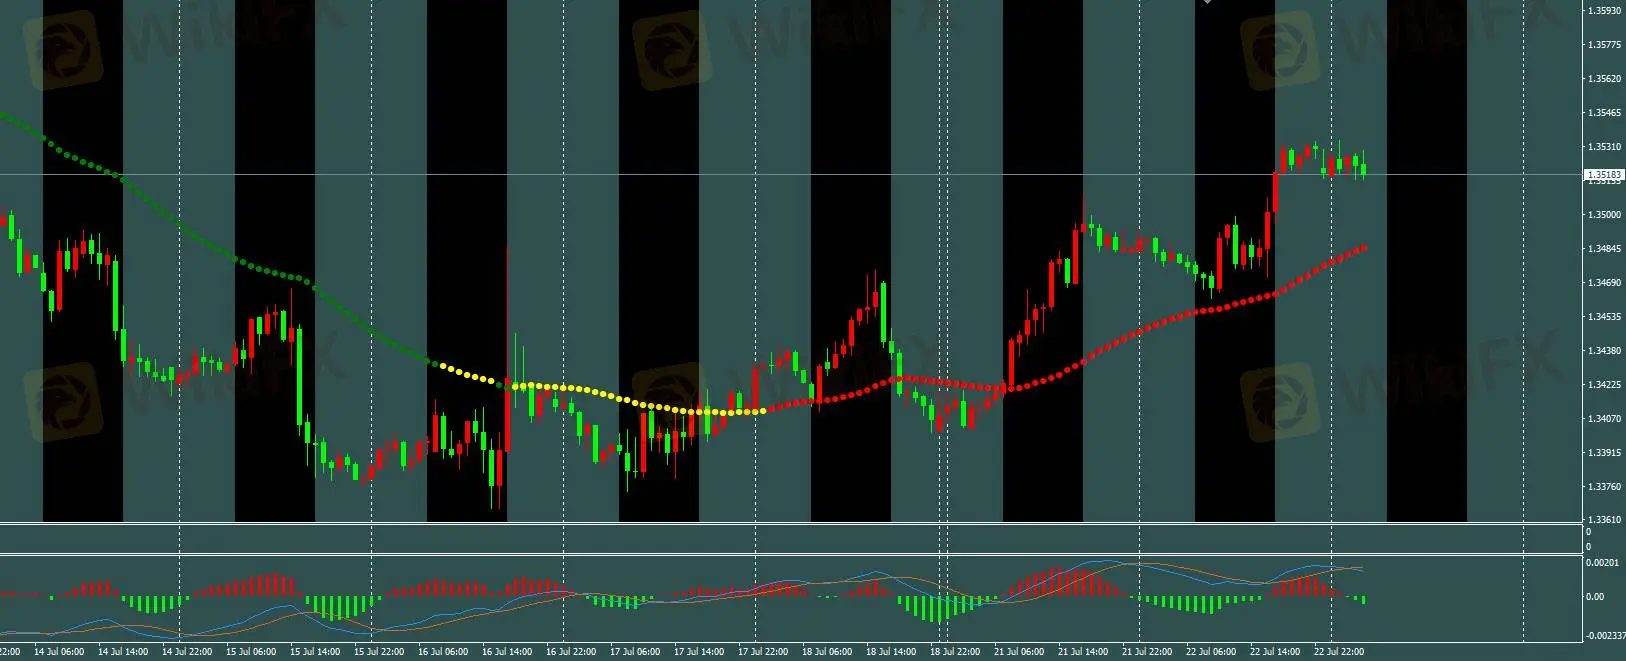Screen dimensions: 1626x661
Task: Click the 16 Jul 06:00 time label
Action: click(x=443, y=652)
